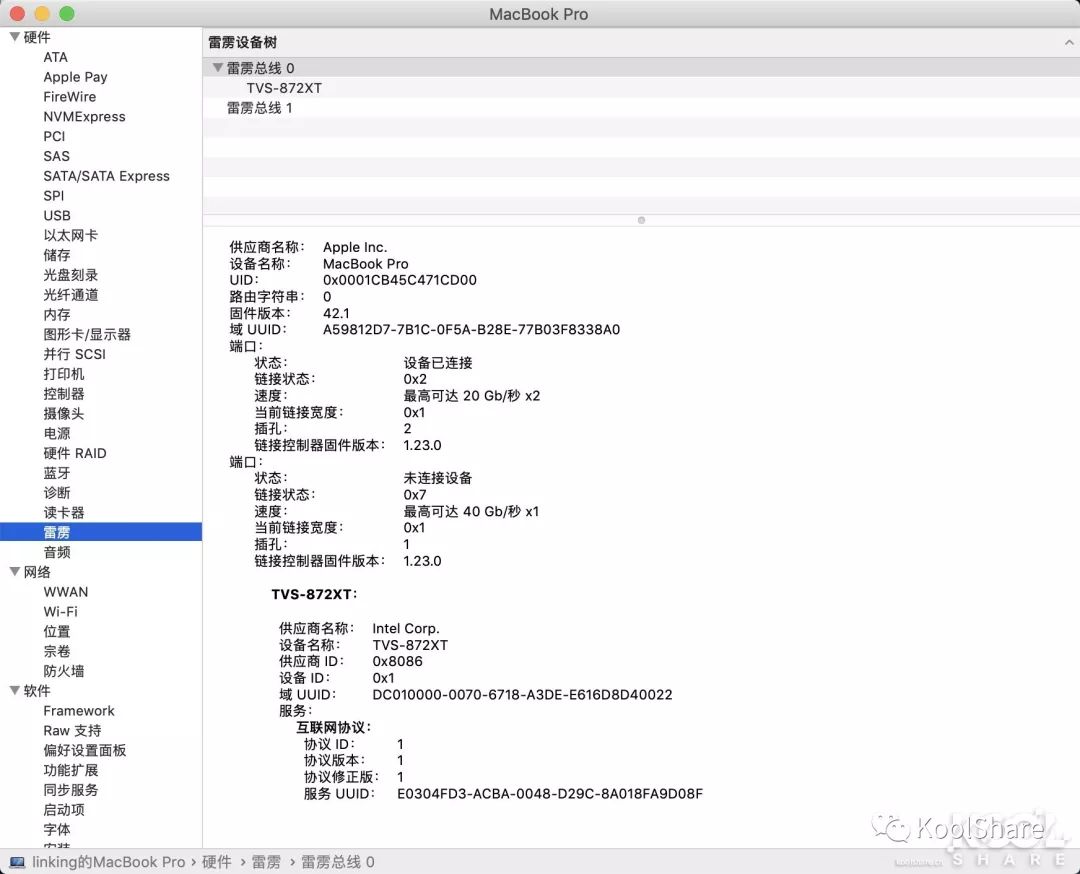The width and height of the screenshot is (1080, 874).
Task: Select NVMExpress in the sidebar
Action: coord(84,116)
